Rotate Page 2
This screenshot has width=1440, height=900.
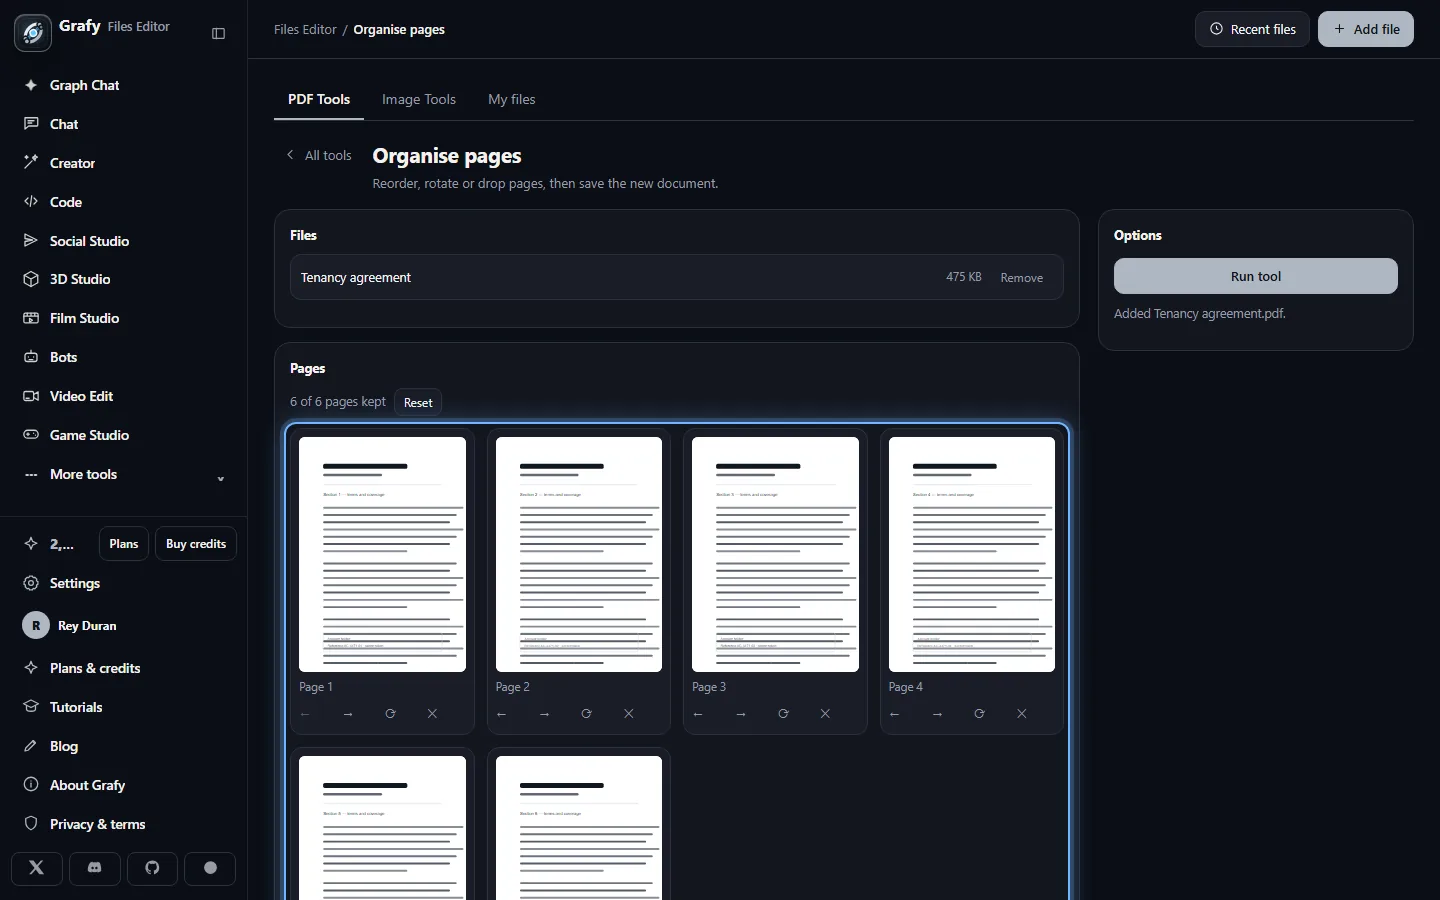pos(586,714)
